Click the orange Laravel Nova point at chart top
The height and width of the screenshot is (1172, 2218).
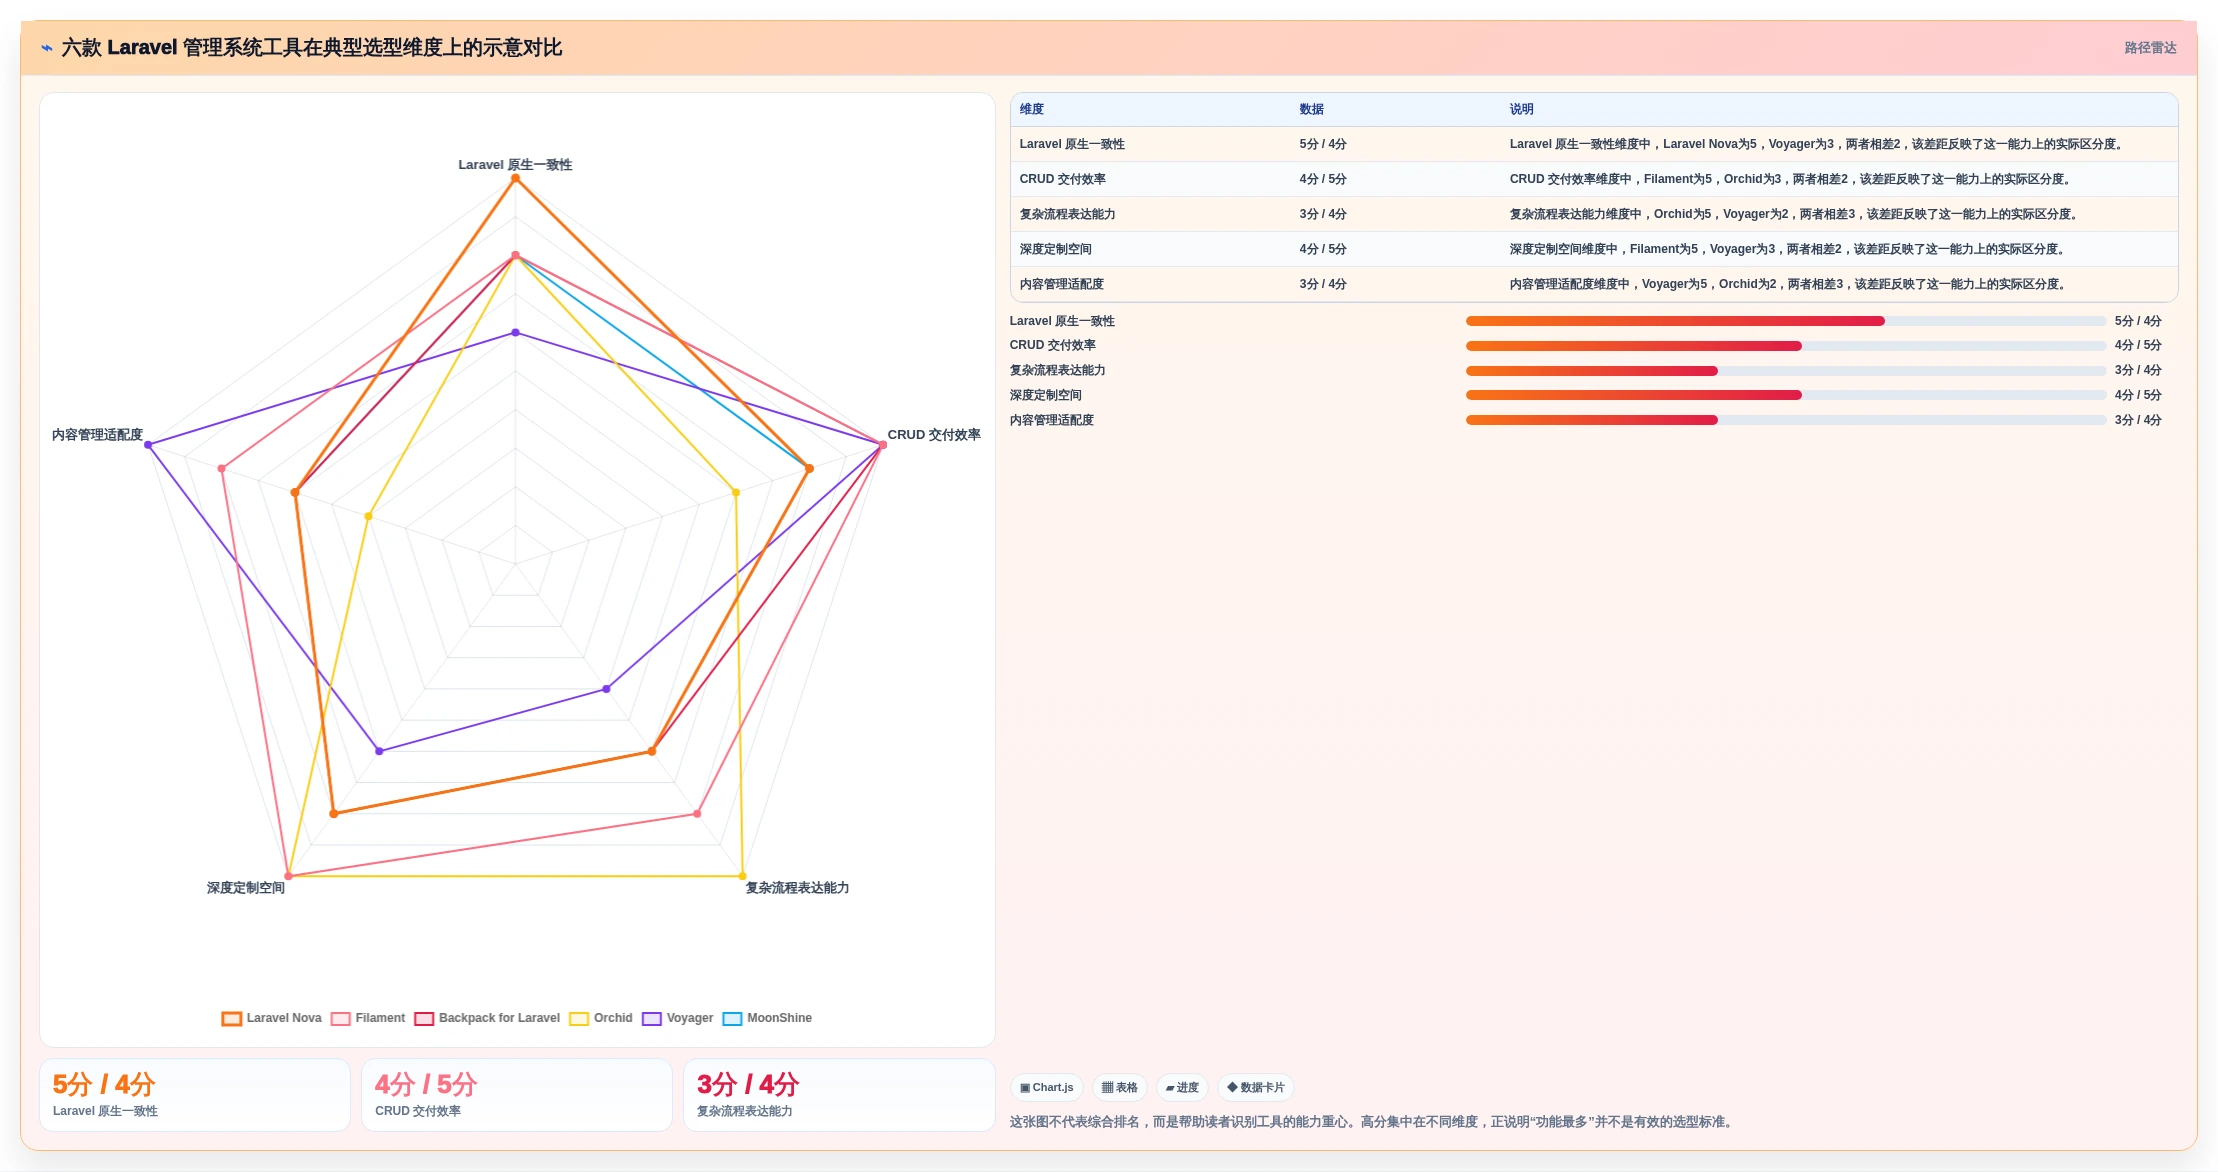click(x=516, y=179)
